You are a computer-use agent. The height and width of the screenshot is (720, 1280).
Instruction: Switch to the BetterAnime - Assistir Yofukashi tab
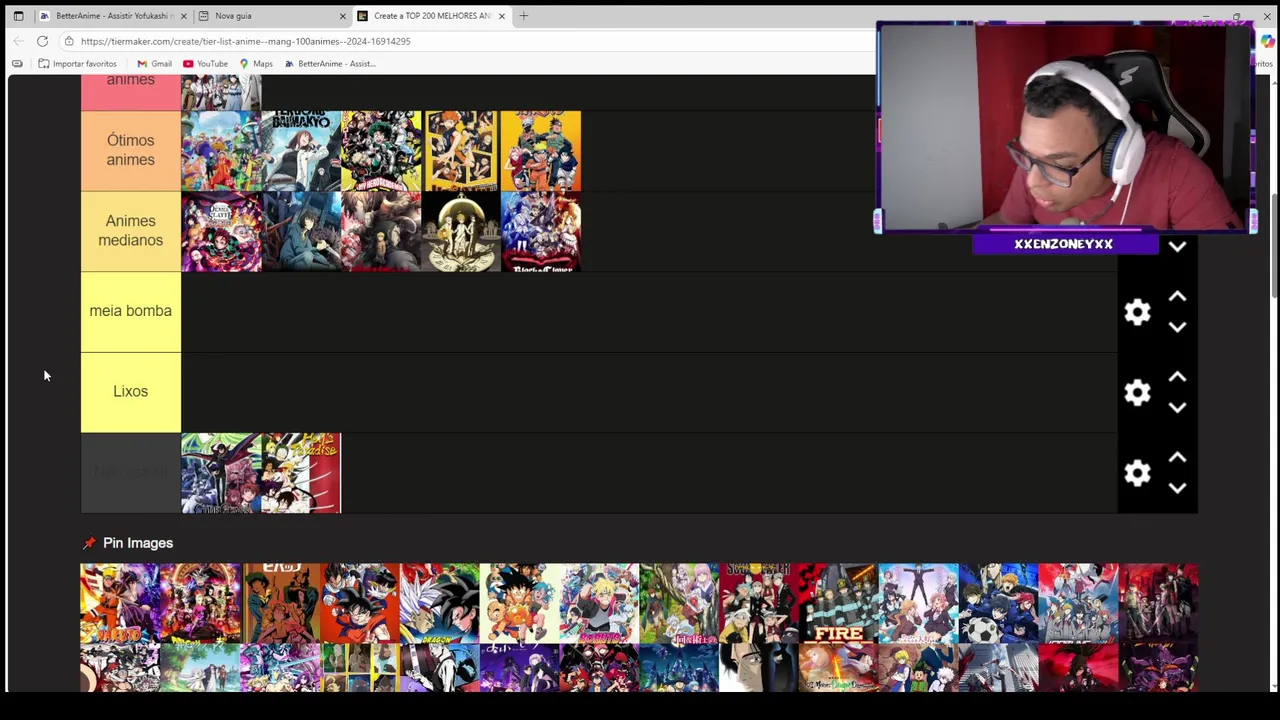tap(113, 16)
